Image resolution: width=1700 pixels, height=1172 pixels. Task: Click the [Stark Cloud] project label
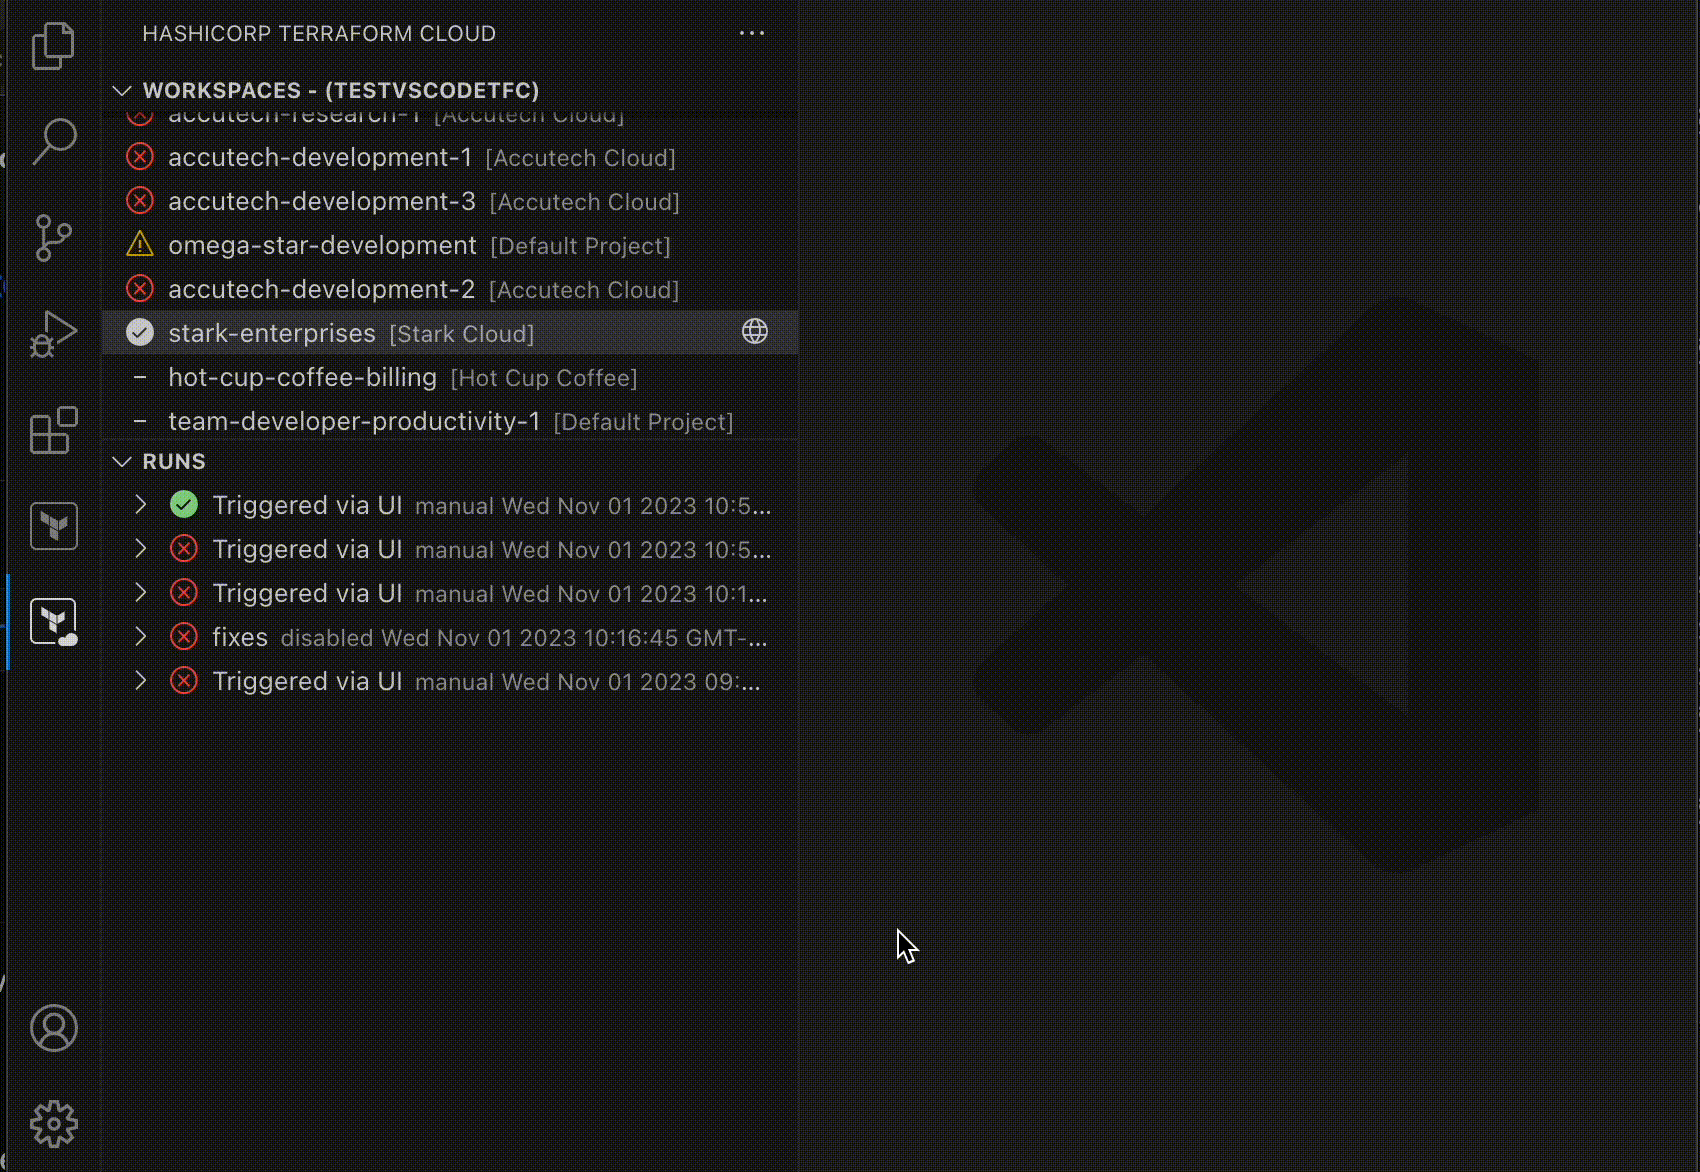point(462,334)
